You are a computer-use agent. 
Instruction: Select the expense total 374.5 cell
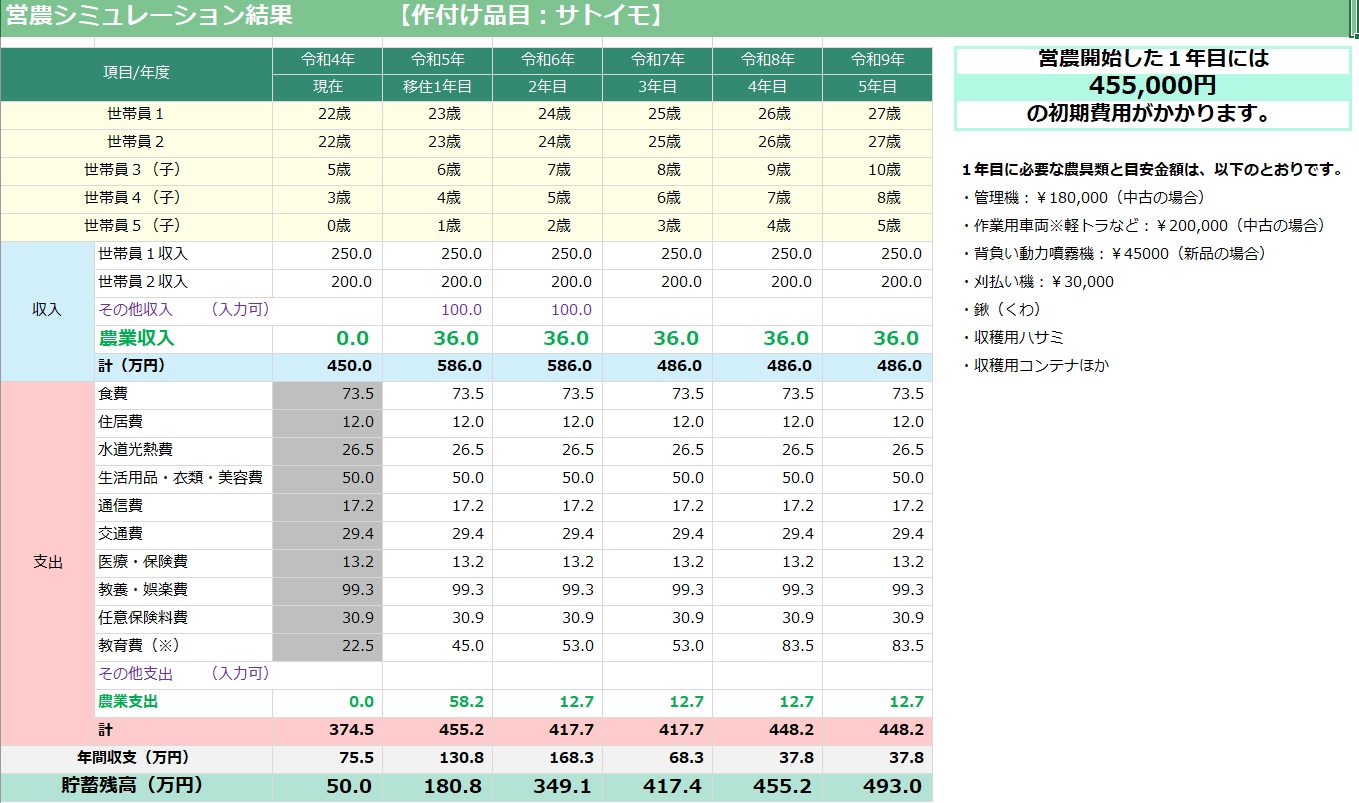pyautogui.click(x=327, y=730)
